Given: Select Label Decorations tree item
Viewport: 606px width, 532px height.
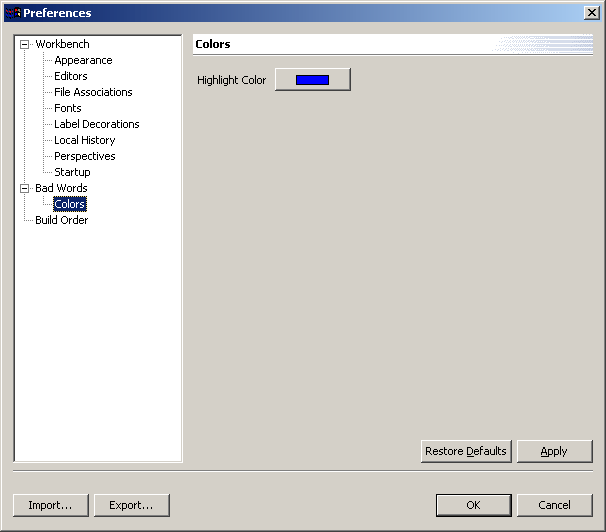Looking at the screenshot, I should point(97,124).
